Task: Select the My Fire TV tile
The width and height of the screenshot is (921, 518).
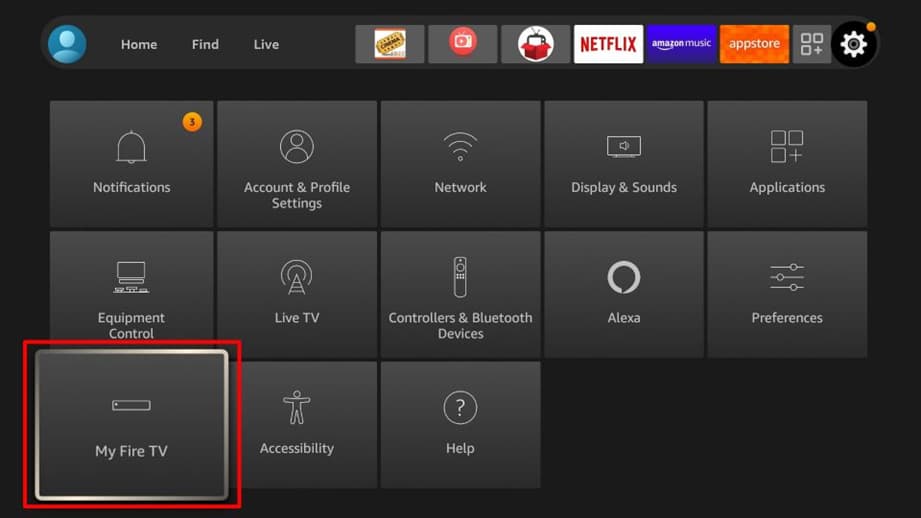Action: [x=131, y=424]
